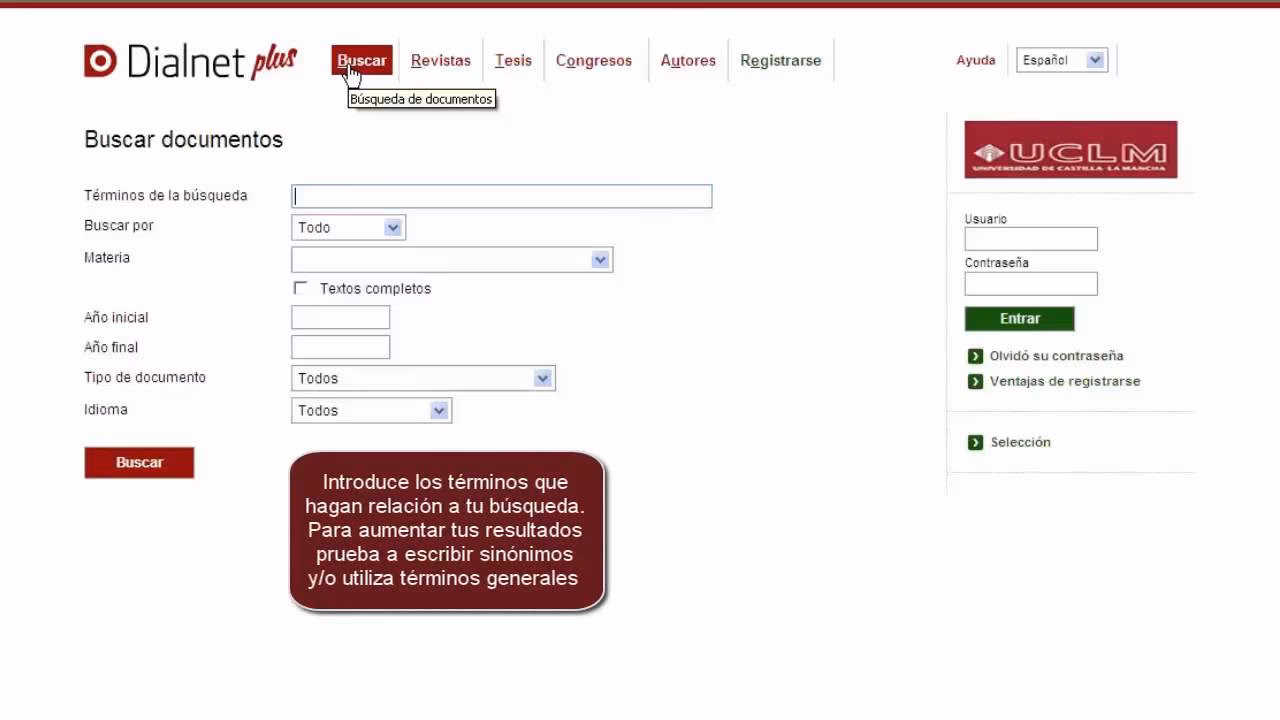
Task: Click the red Buscar submit button
Action: (139, 462)
